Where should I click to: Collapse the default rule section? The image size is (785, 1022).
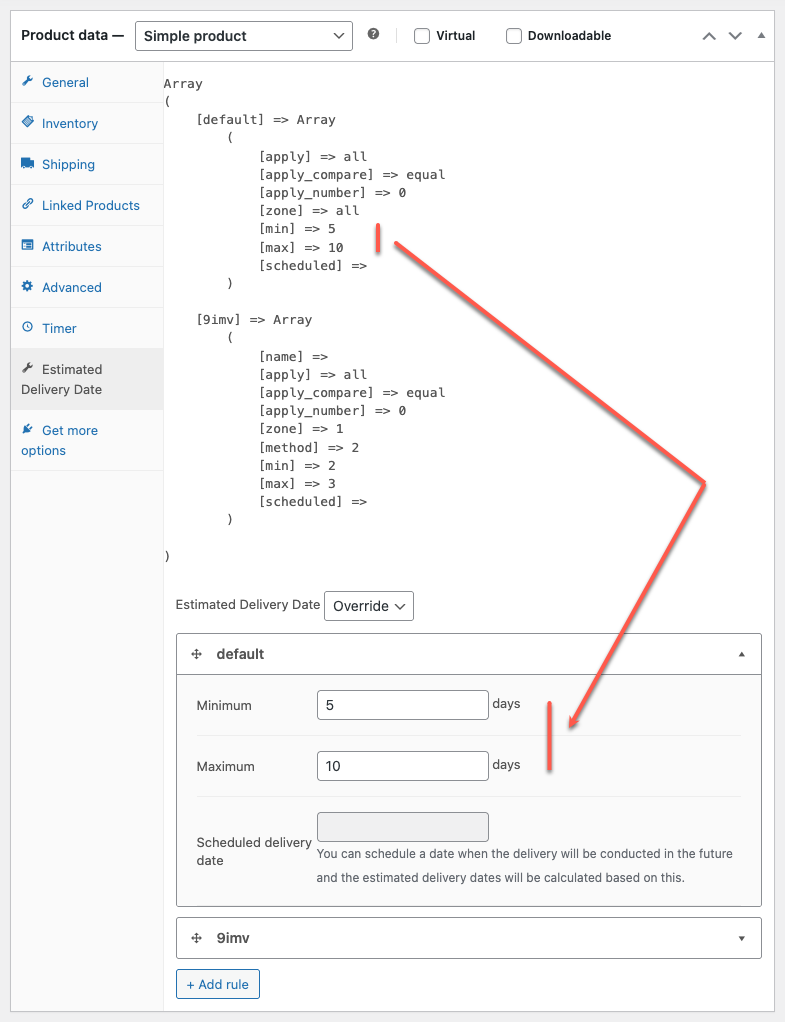(741, 654)
